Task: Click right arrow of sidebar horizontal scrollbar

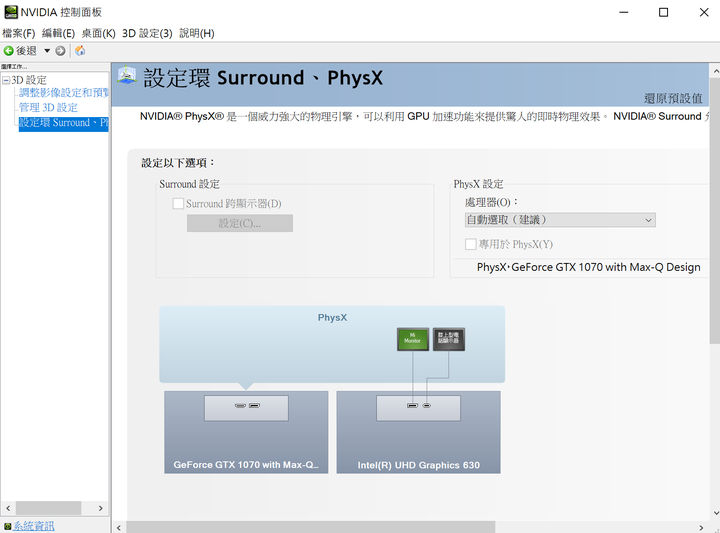Action: coord(101,508)
